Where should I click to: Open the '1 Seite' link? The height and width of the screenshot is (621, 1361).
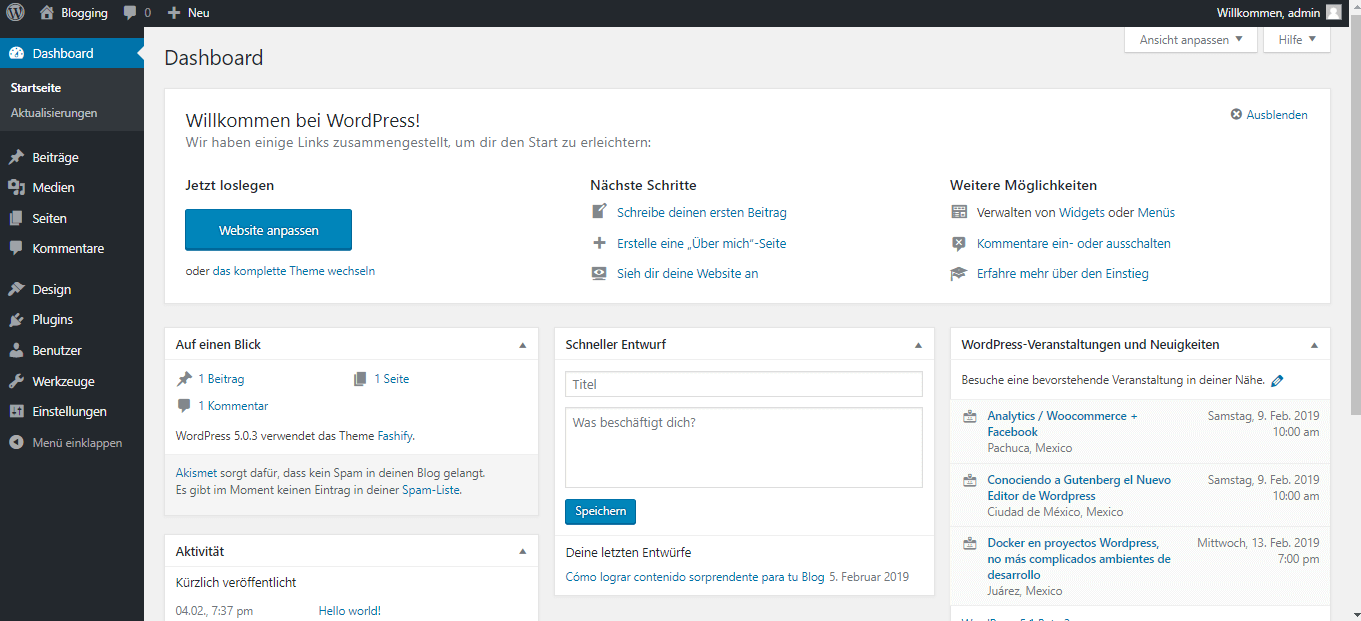pos(392,379)
